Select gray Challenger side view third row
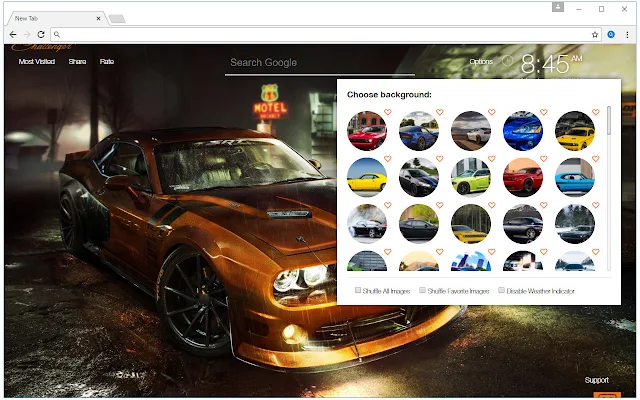This screenshot has width=640, height=400. (523, 224)
